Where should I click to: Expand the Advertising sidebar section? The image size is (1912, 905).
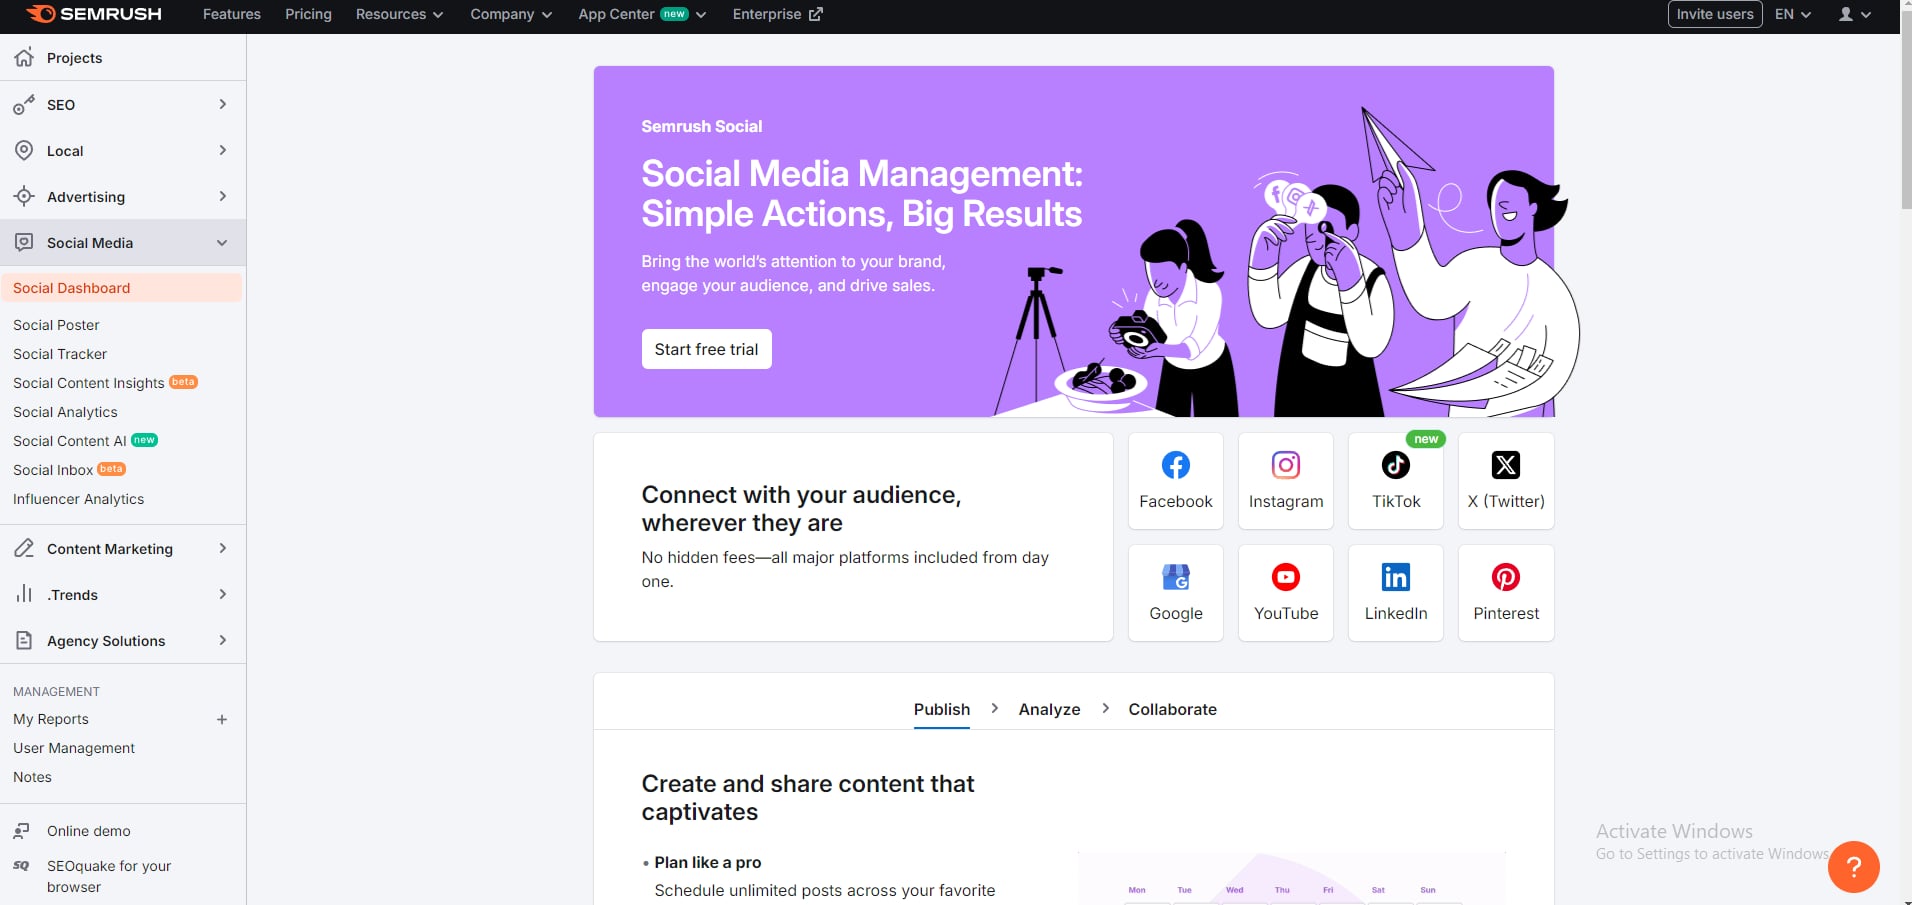pos(222,197)
